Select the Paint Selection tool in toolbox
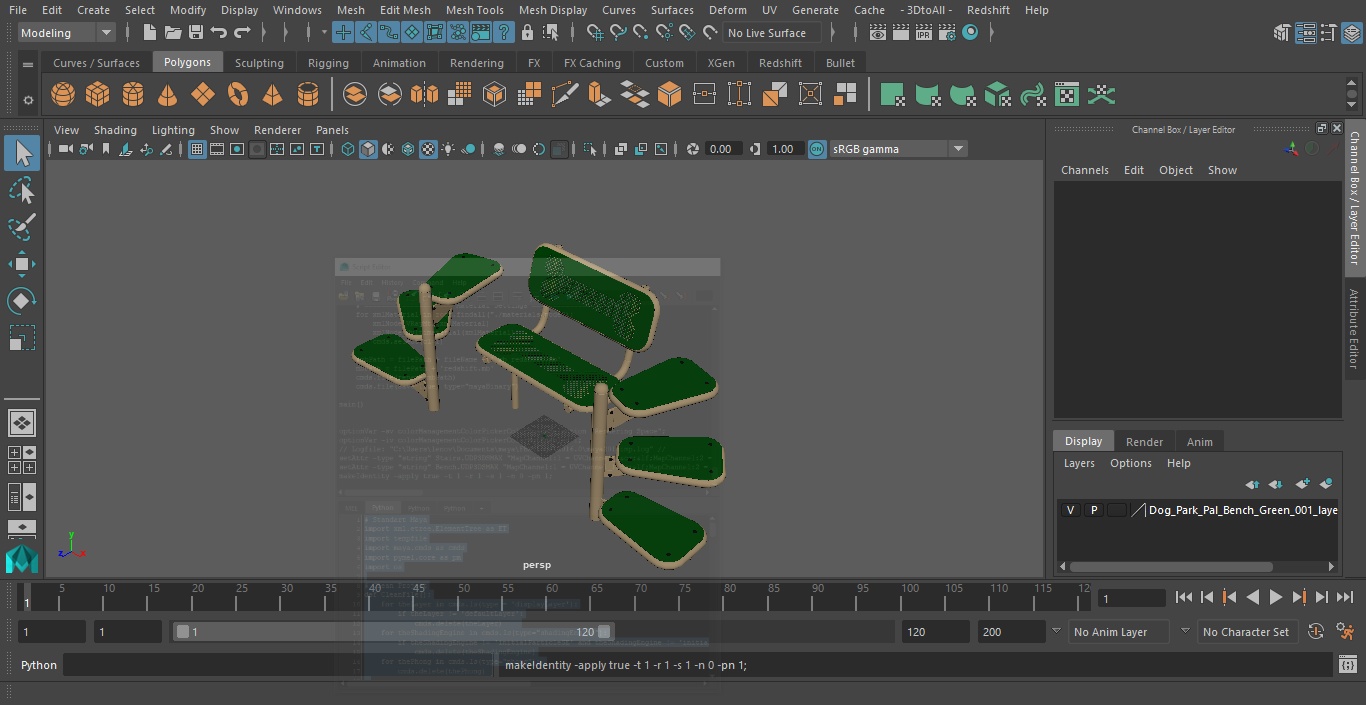Image resolution: width=1366 pixels, height=705 pixels. (22, 227)
